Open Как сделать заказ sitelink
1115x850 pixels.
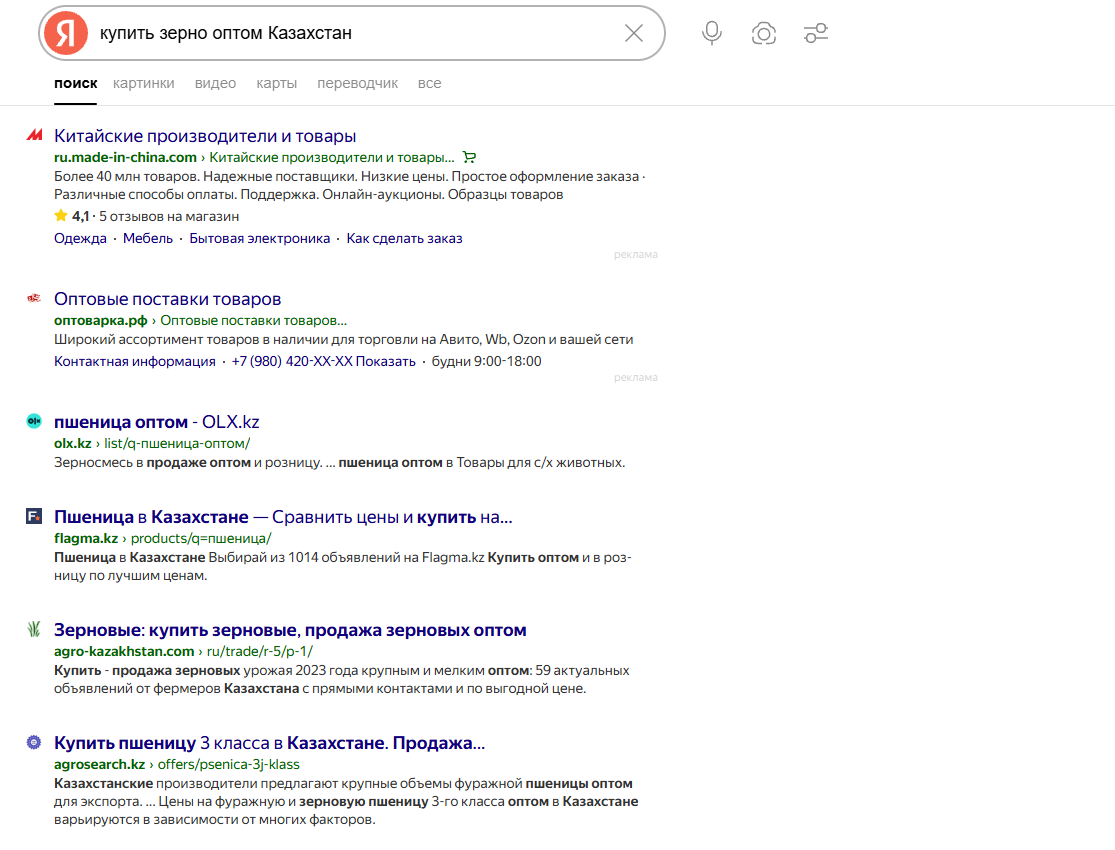coord(405,238)
